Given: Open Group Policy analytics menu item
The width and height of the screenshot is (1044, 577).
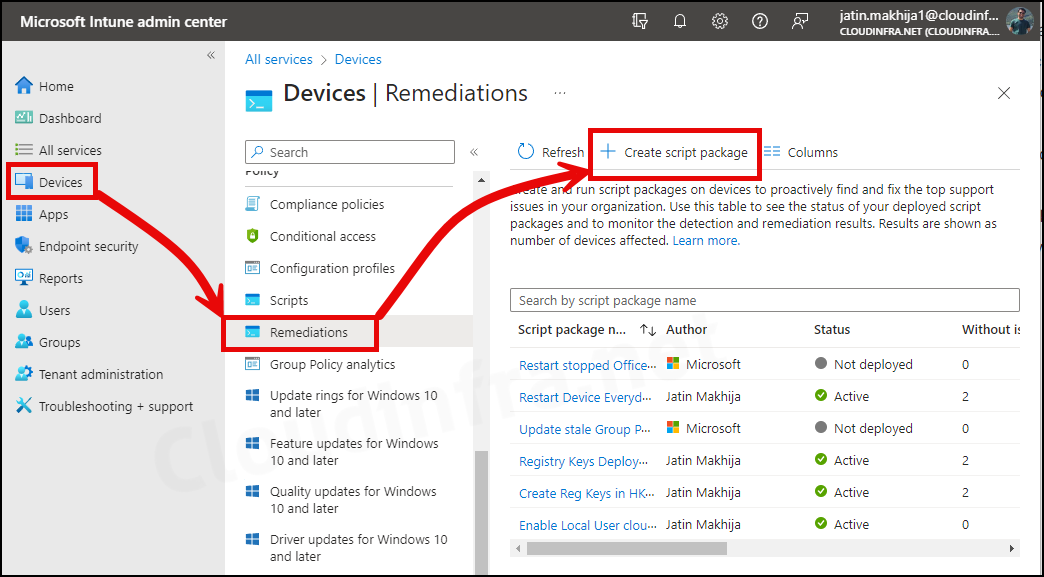Looking at the screenshot, I should [332, 364].
